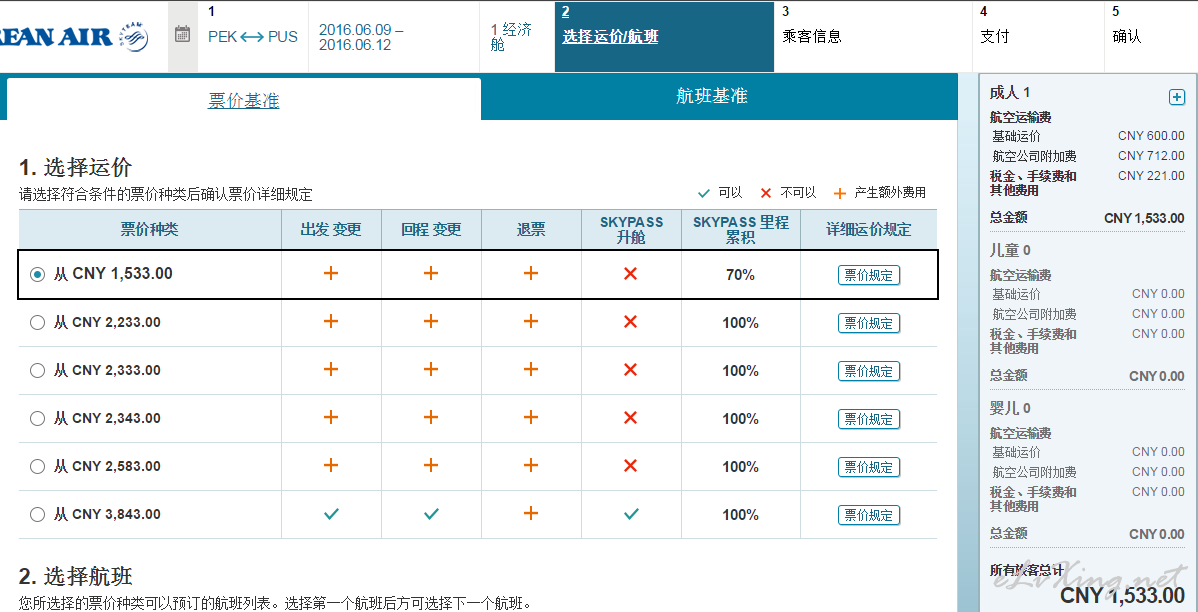Click the 婴儿 0 heading in summary

[1010, 408]
